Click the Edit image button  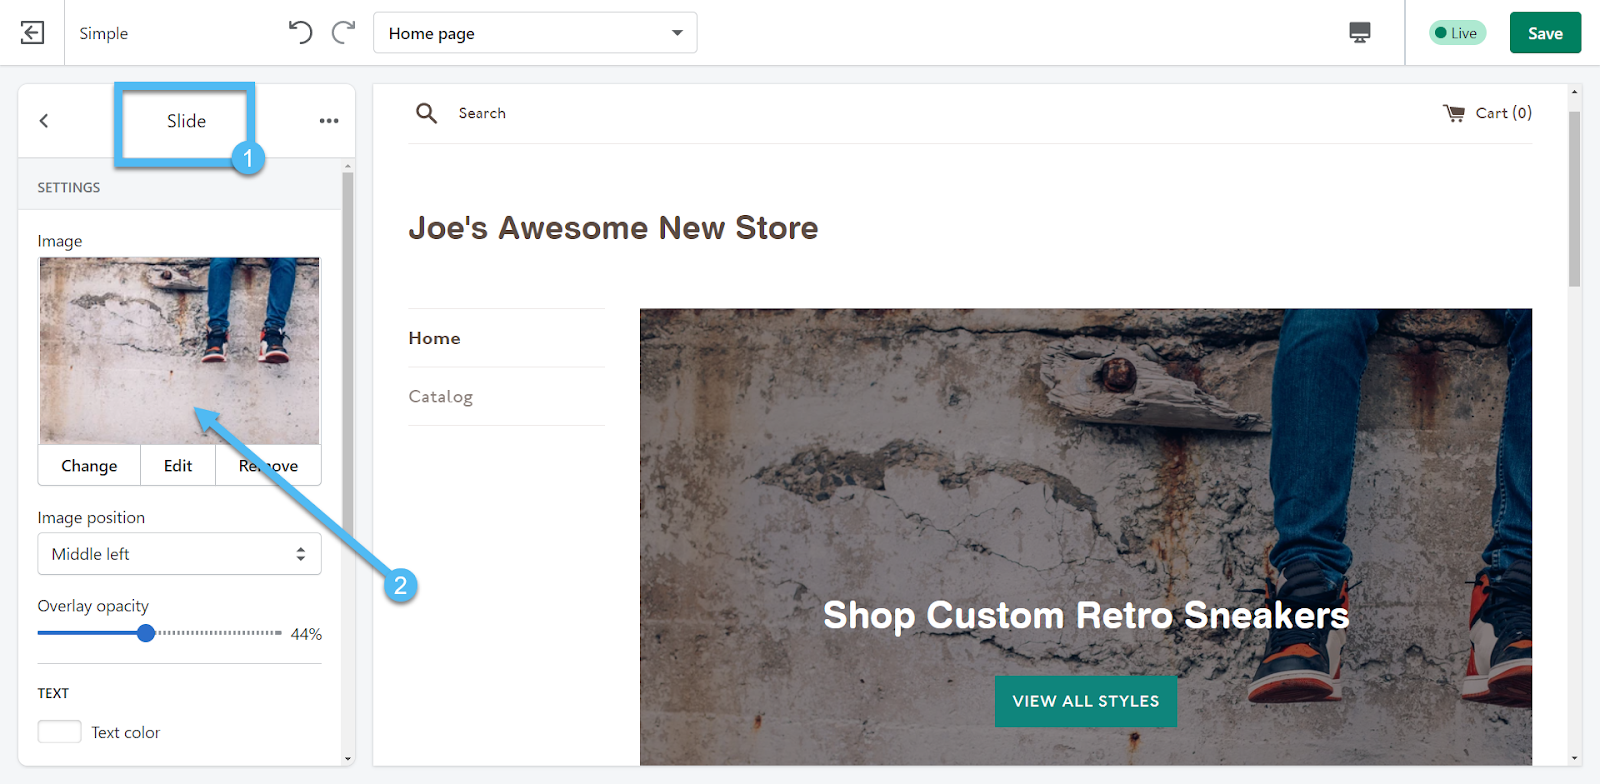pos(178,466)
